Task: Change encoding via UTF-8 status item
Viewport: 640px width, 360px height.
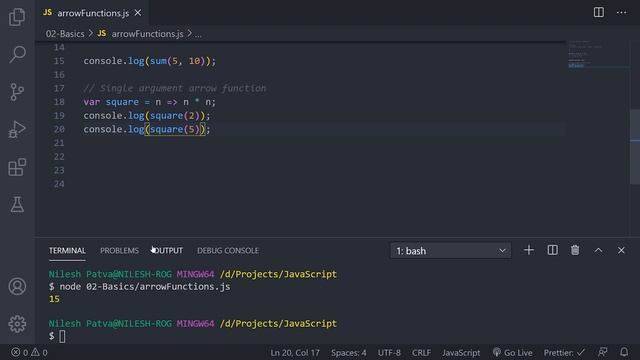Action: point(389,353)
